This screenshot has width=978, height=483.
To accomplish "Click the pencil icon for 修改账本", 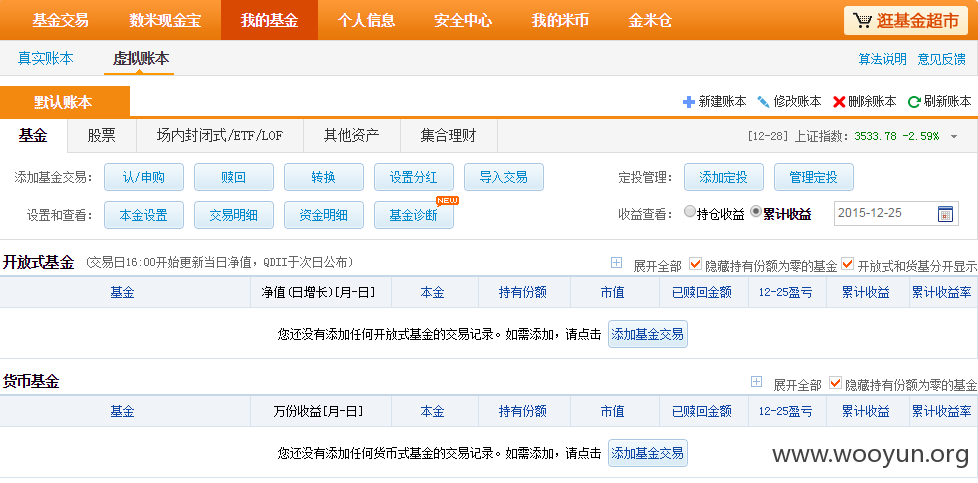I will [x=763, y=102].
